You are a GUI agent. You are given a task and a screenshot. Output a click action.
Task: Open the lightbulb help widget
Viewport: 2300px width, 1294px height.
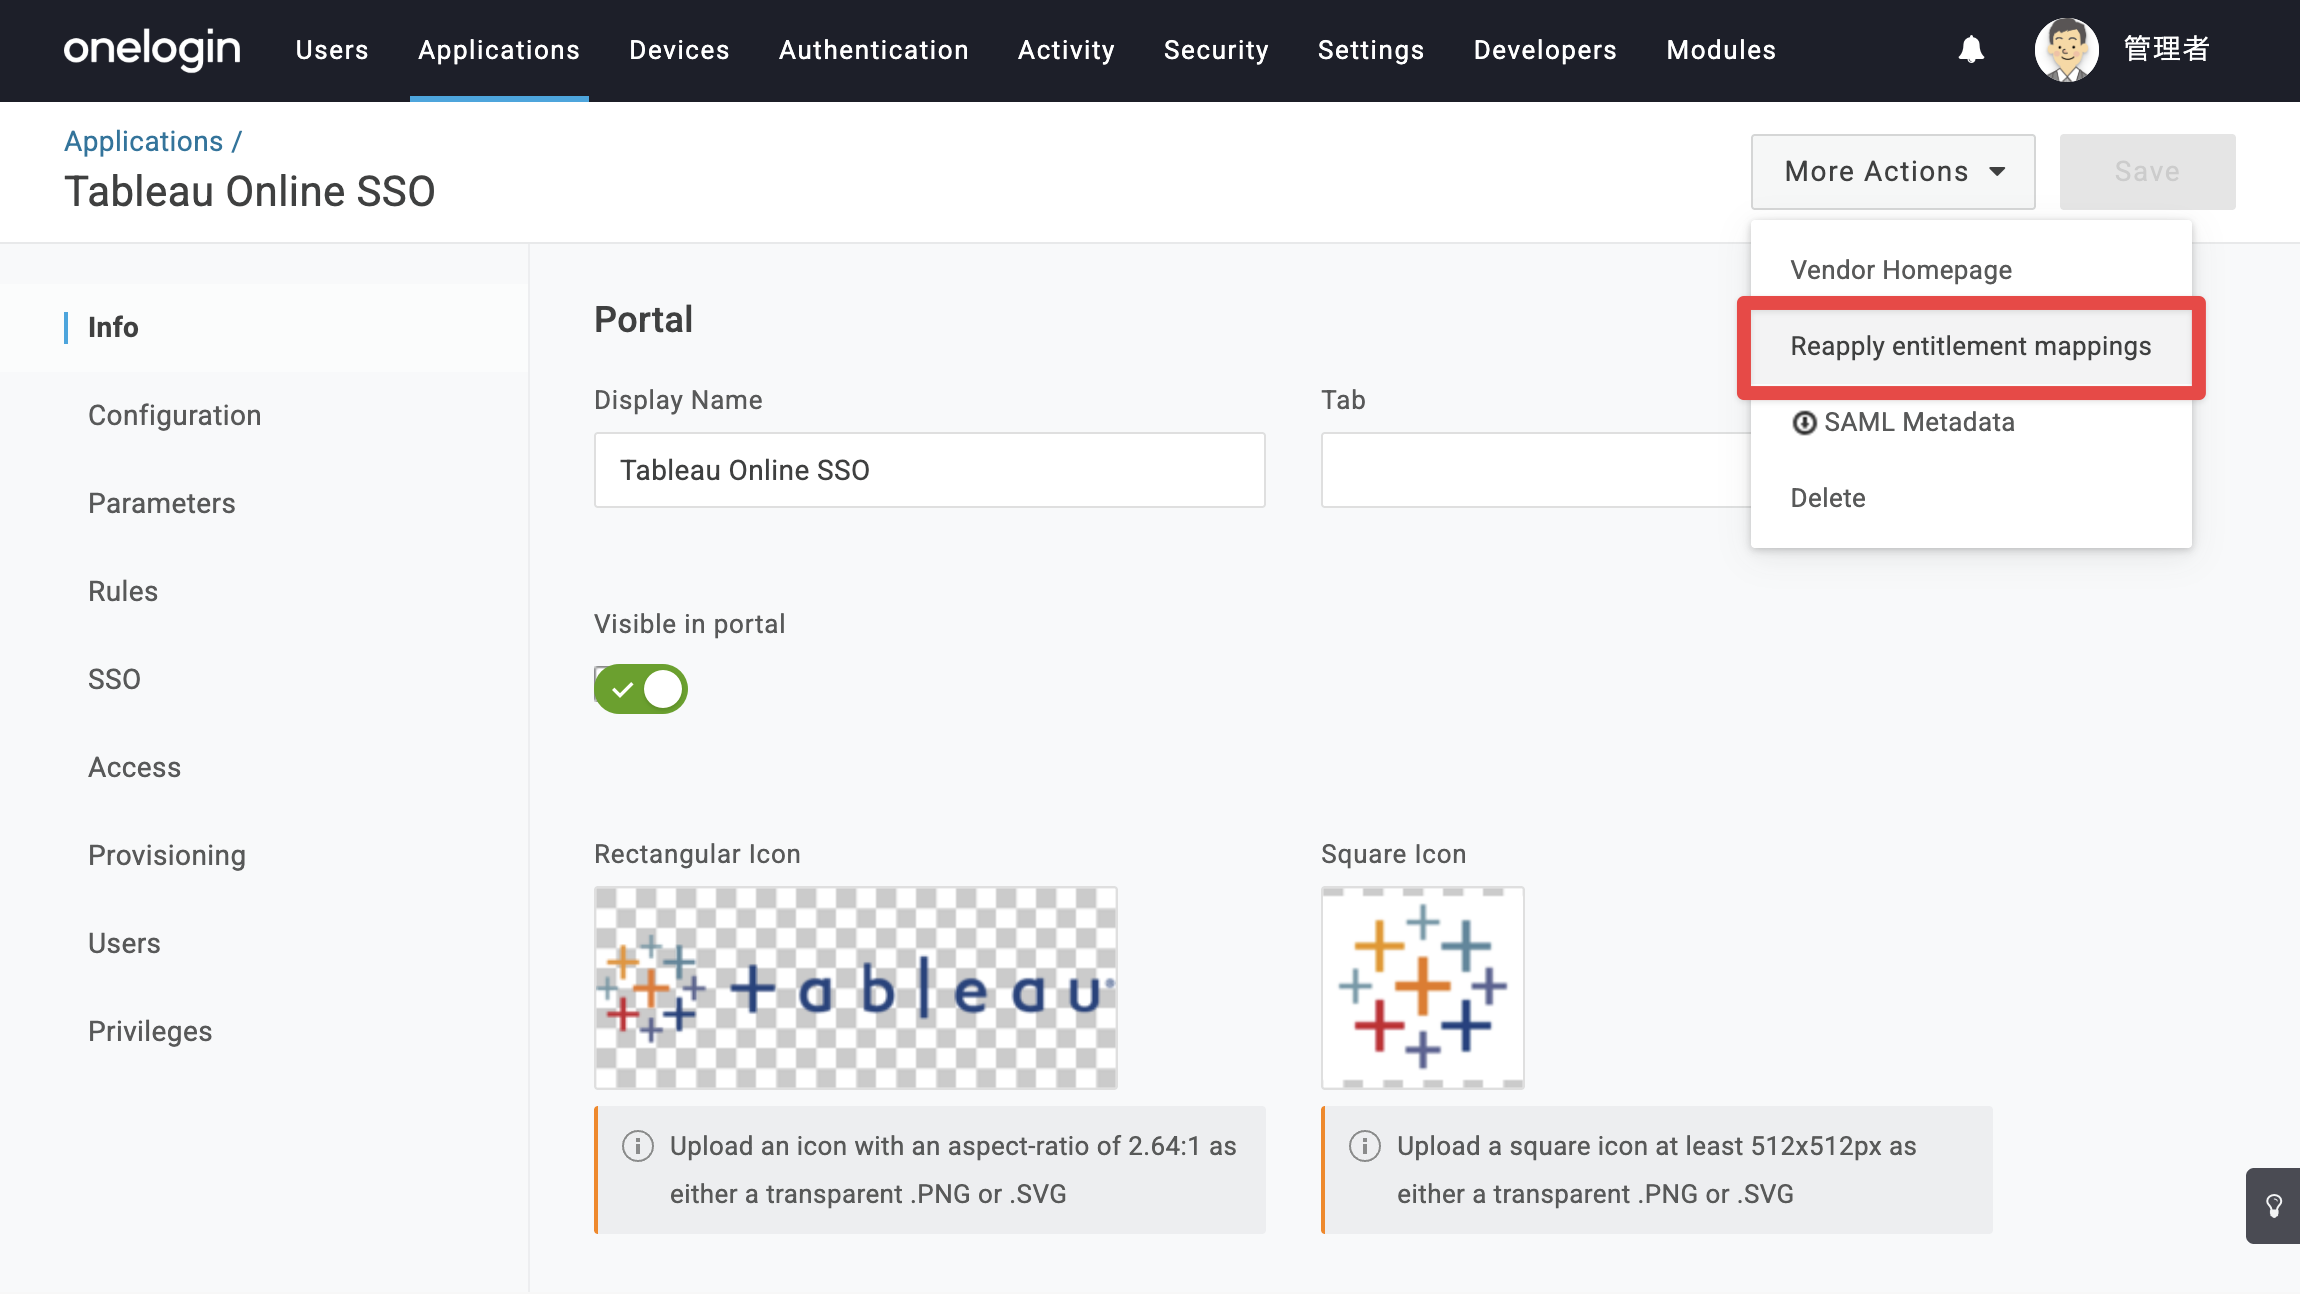tap(2273, 1205)
